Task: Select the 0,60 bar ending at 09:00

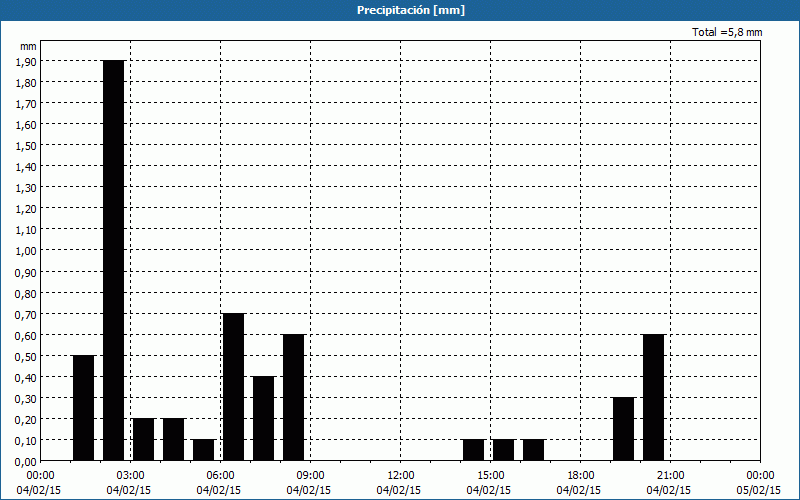Action: pyautogui.click(x=294, y=397)
